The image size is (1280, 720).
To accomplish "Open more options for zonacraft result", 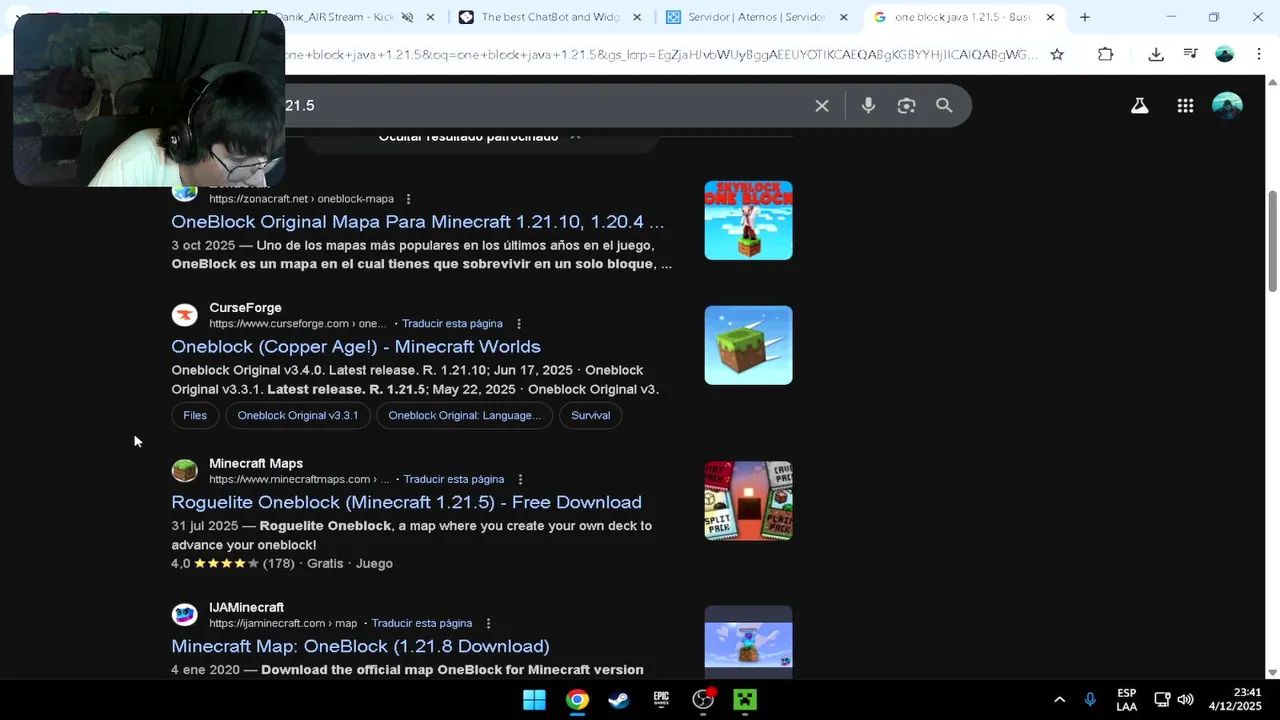I will (x=408, y=199).
